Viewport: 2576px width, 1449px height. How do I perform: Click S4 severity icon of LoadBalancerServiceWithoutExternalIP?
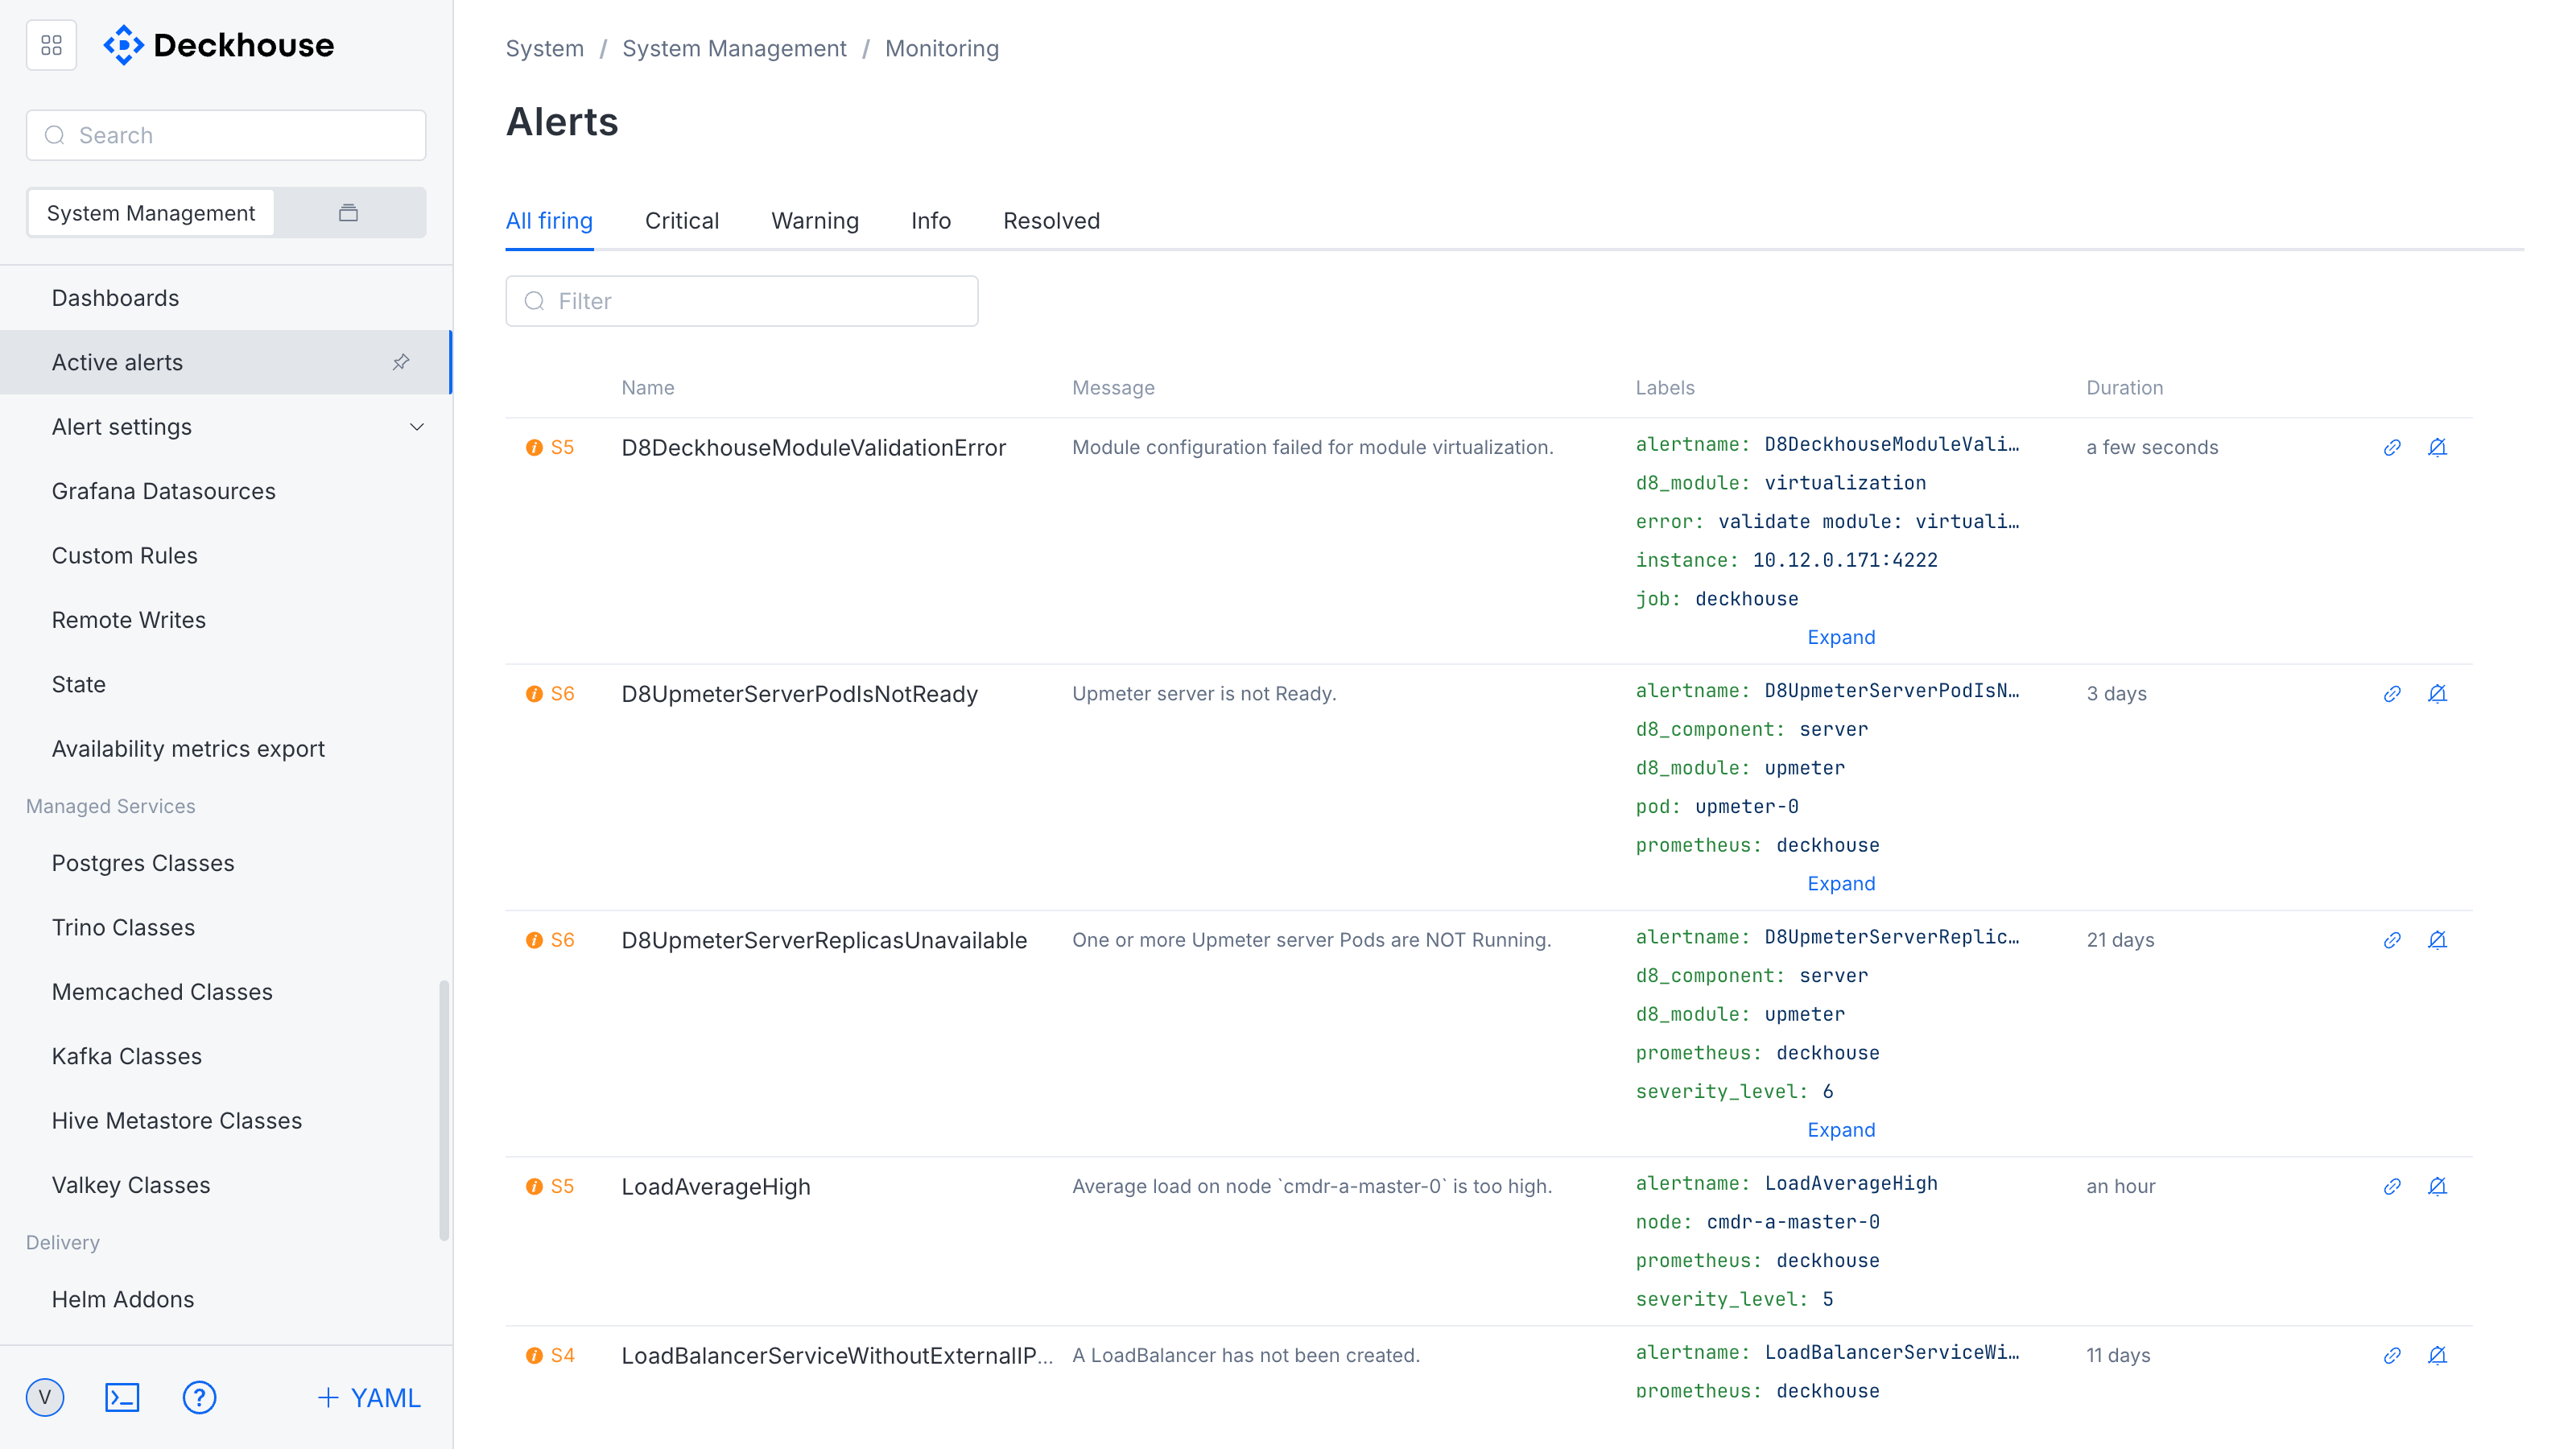coord(534,1355)
